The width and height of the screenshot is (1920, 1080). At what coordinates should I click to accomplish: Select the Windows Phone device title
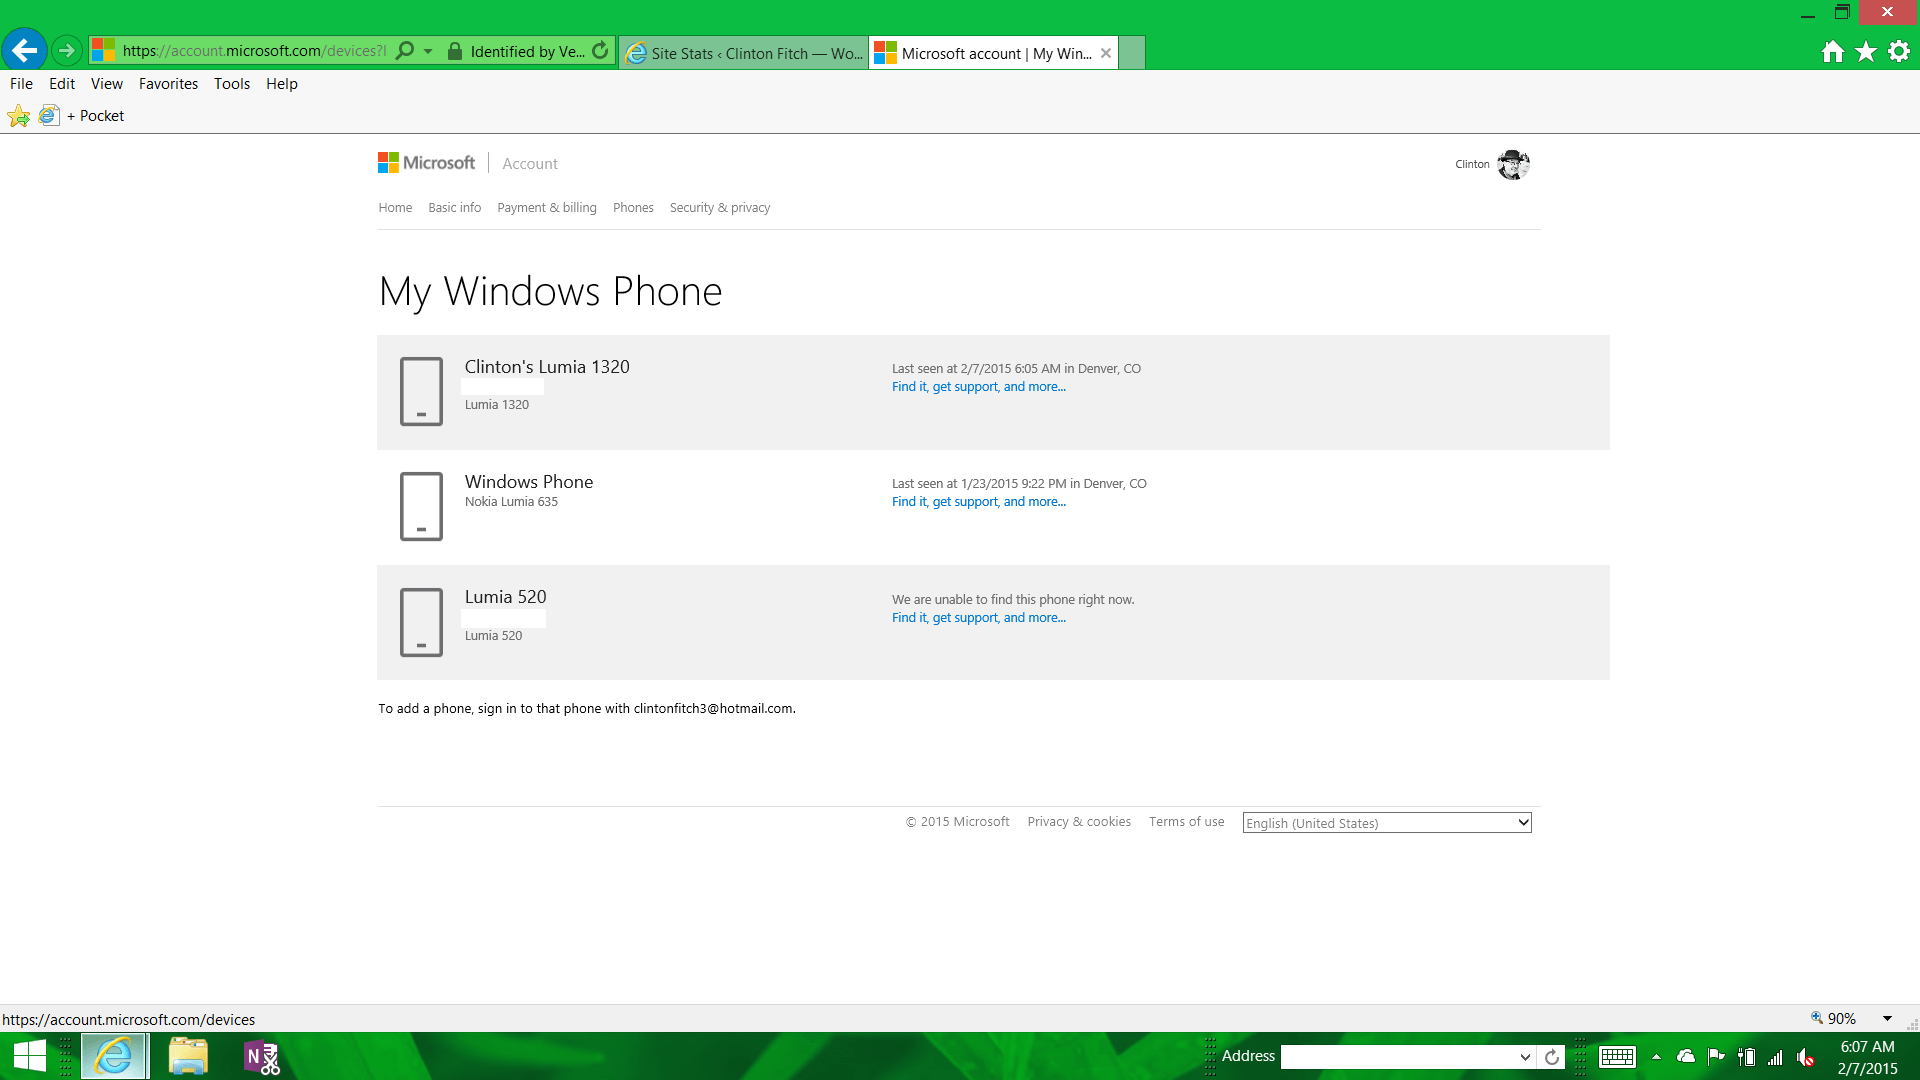click(x=529, y=482)
